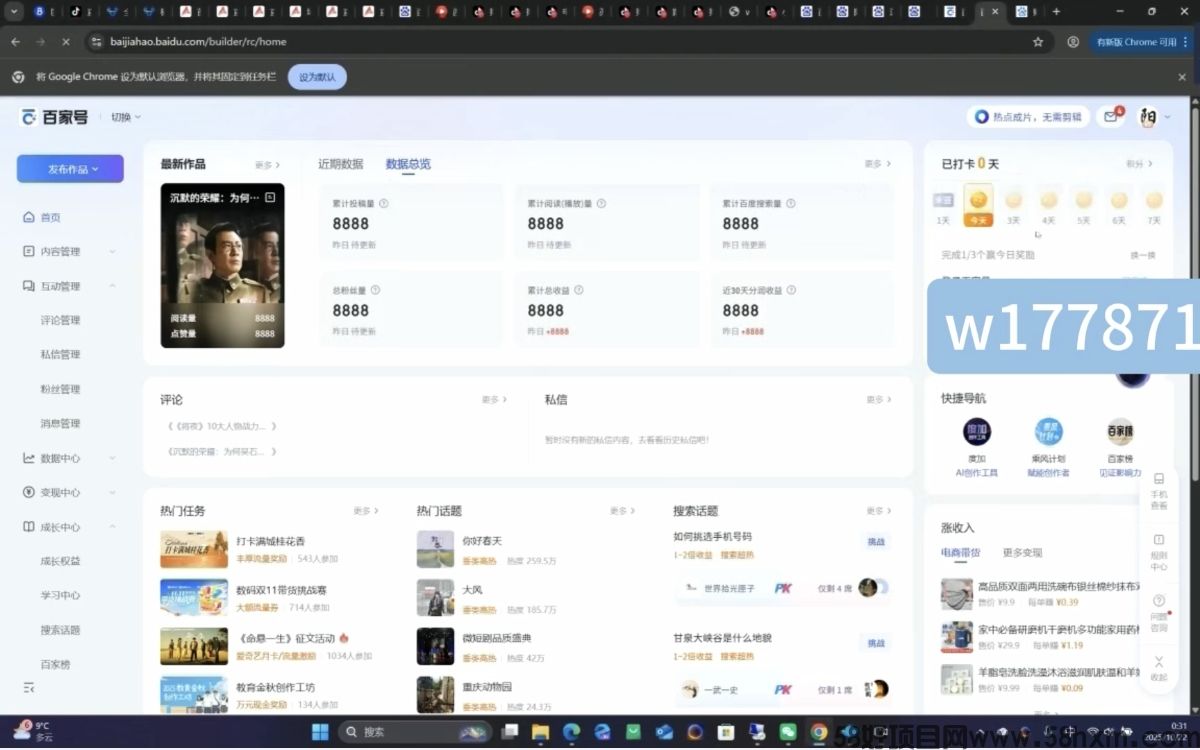Click the Windows taskbar search box
Screen dimensions: 1200x750
[410, 732]
